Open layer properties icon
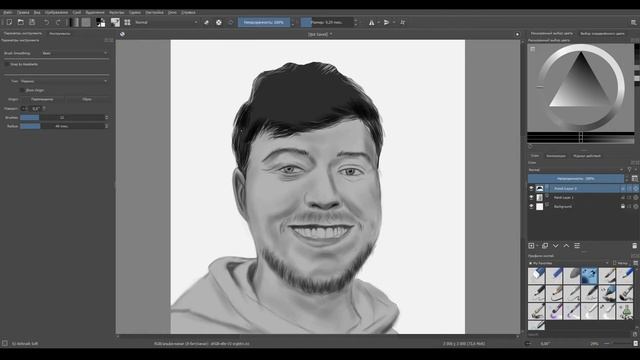This screenshot has height=360, width=640. (577, 246)
